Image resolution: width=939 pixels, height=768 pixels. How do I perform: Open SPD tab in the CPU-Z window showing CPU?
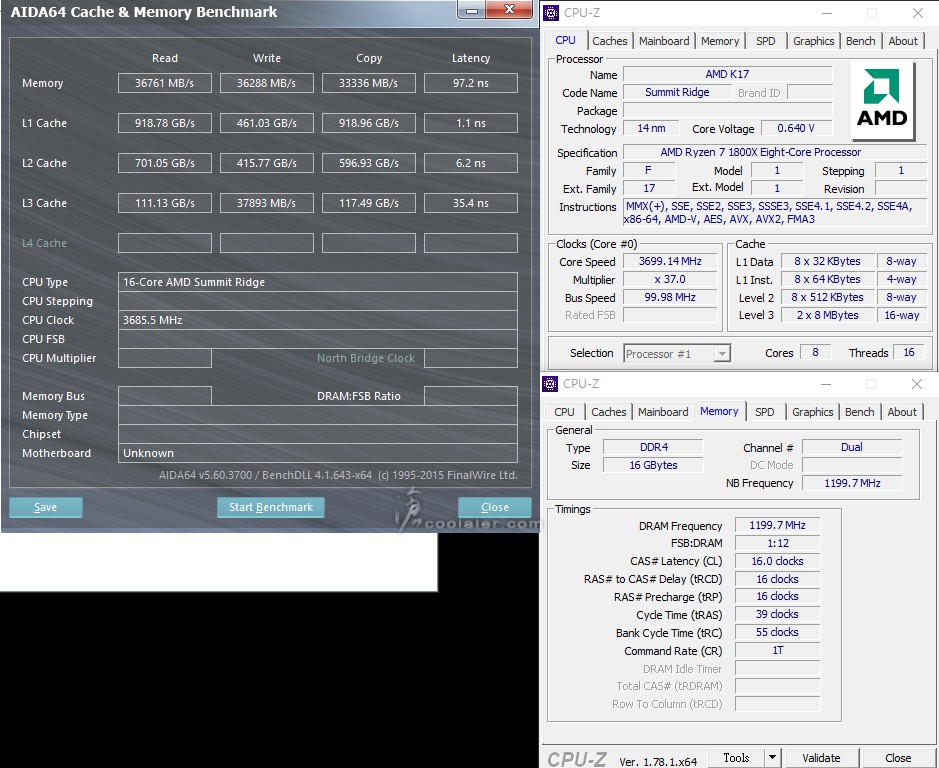(765, 41)
